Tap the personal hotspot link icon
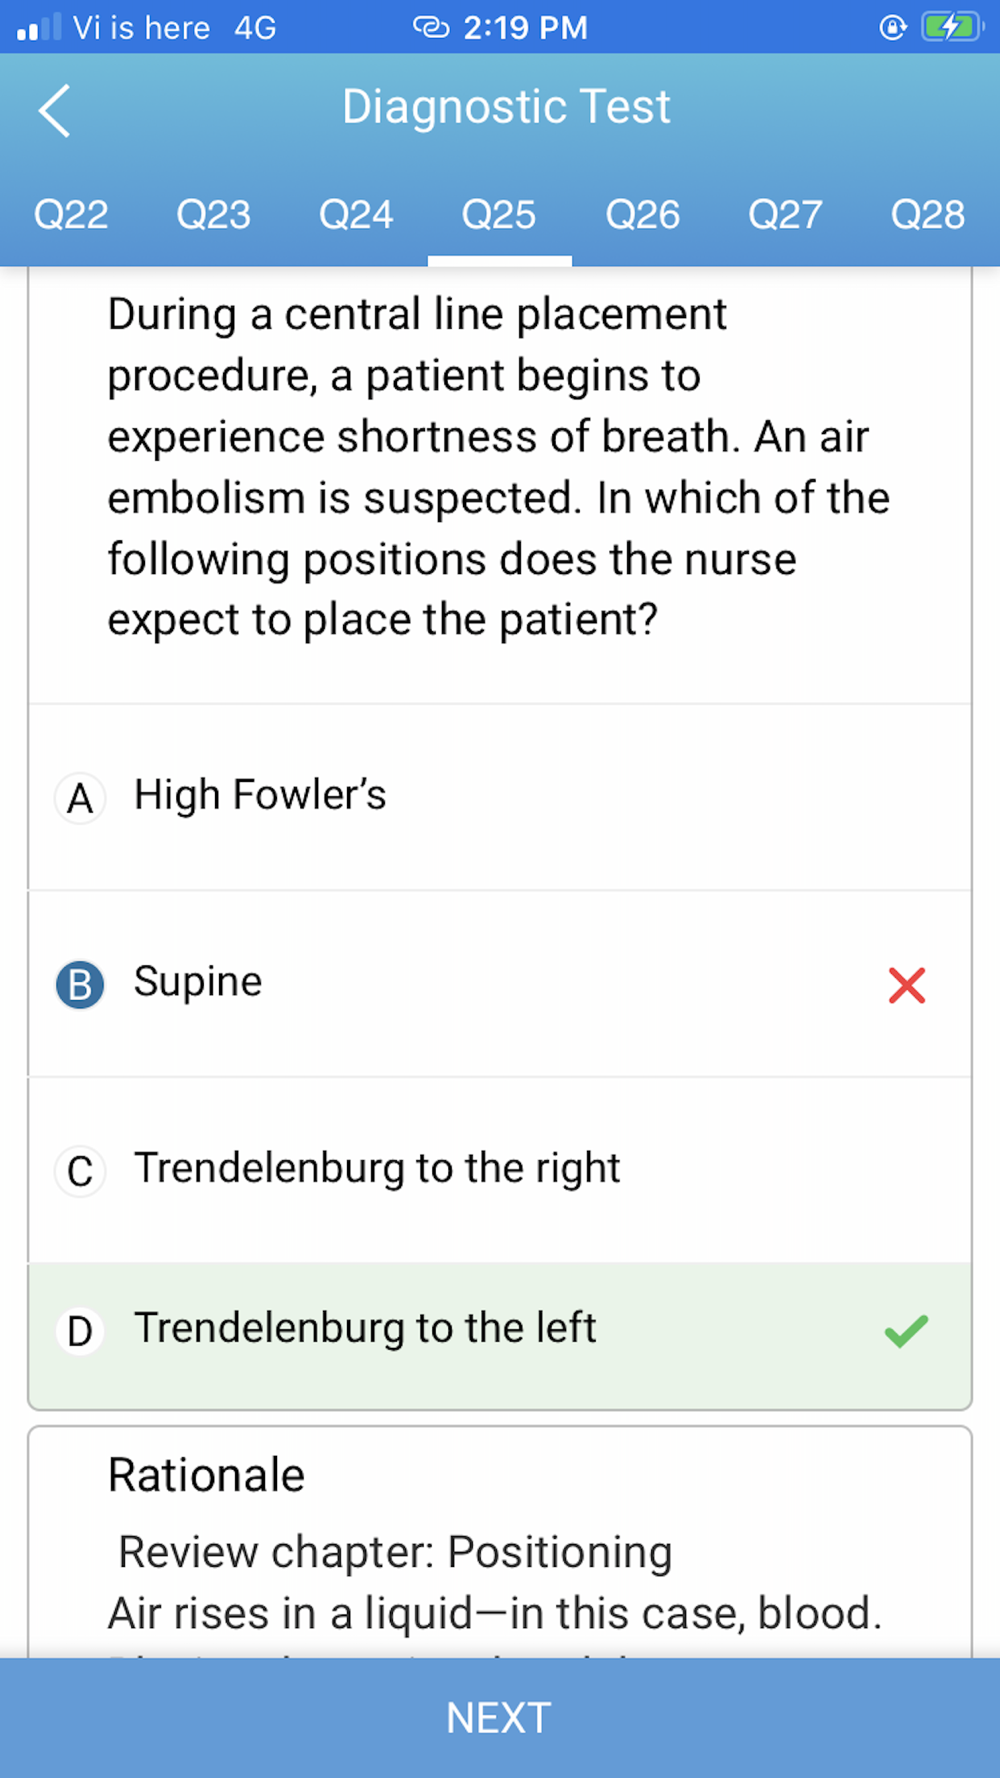 431,27
